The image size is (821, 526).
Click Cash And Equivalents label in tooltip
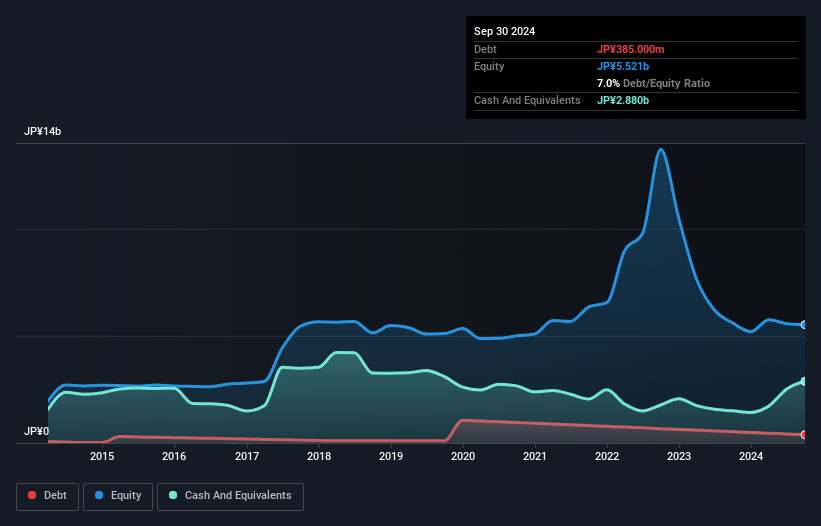[x=527, y=100]
